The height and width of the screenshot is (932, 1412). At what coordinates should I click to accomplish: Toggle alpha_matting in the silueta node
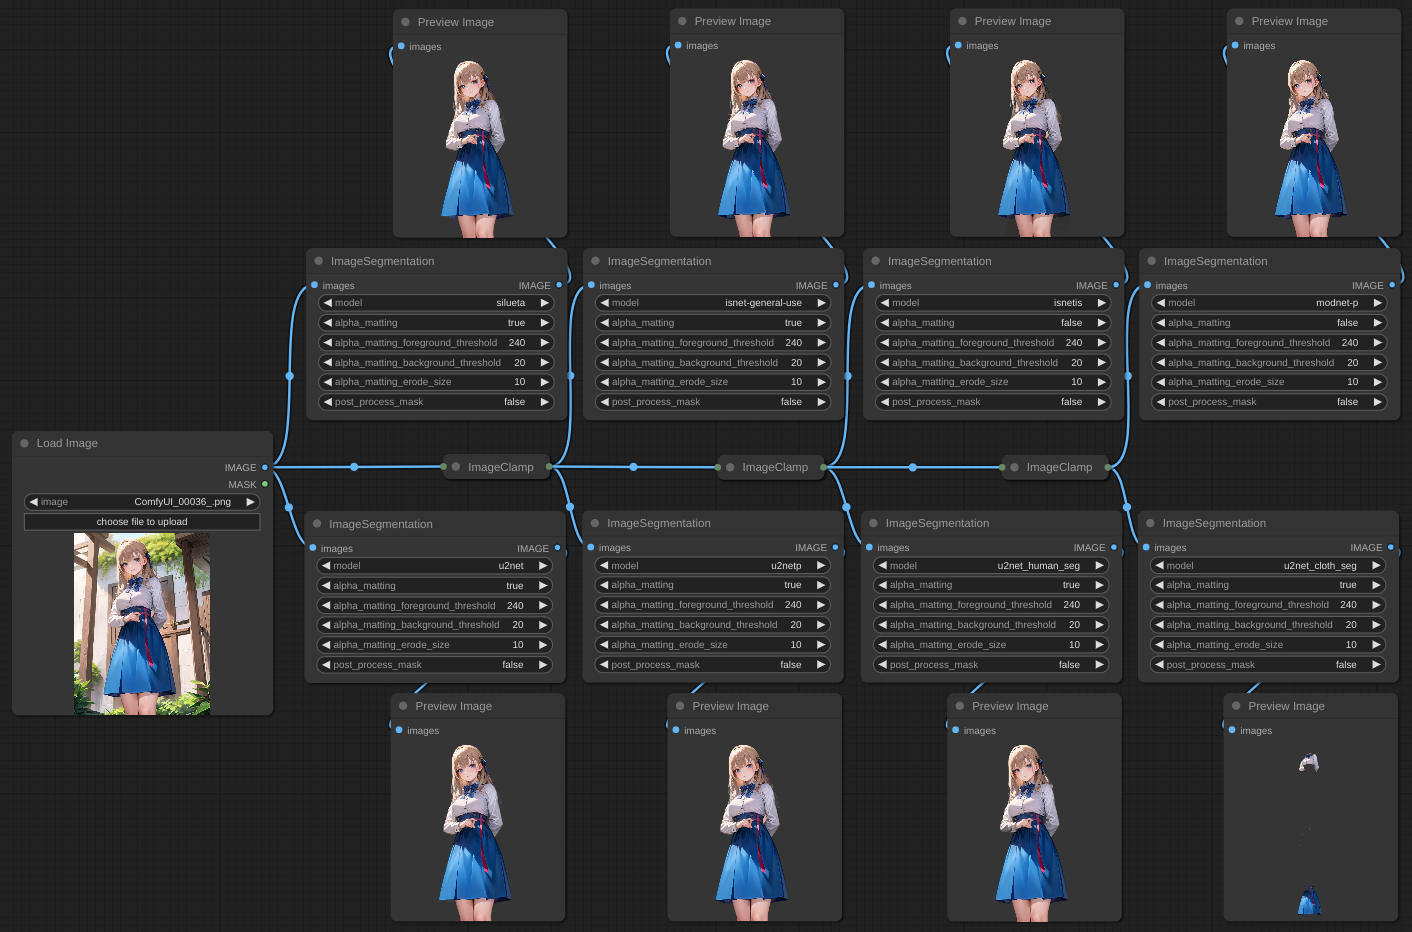(435, 323)
